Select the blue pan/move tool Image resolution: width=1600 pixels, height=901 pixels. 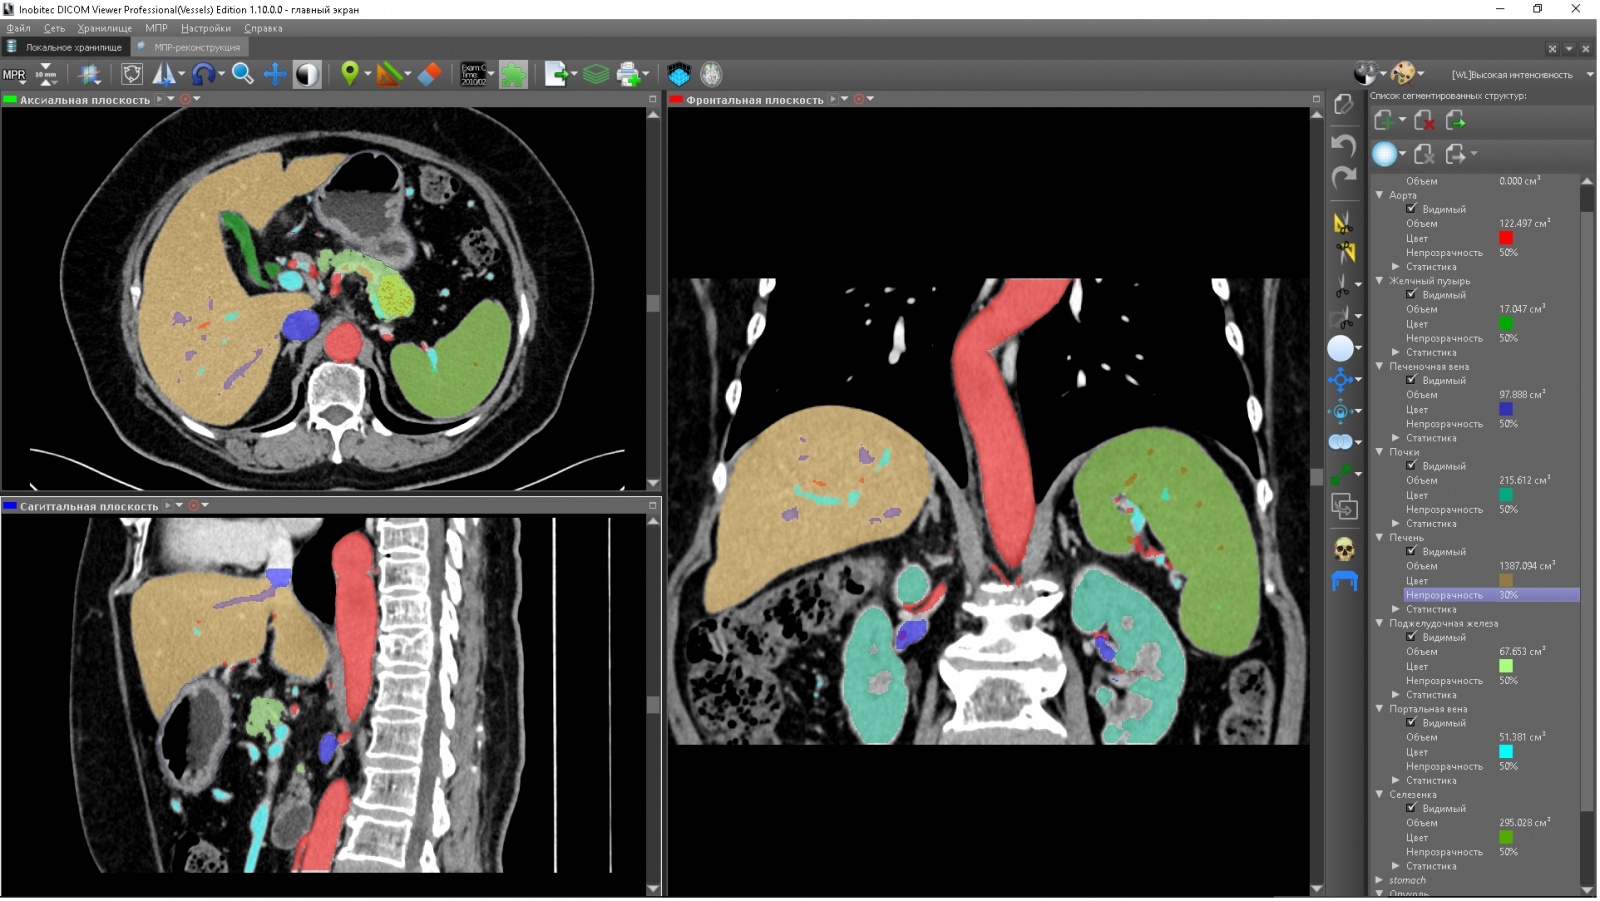[x=274, y=74]
